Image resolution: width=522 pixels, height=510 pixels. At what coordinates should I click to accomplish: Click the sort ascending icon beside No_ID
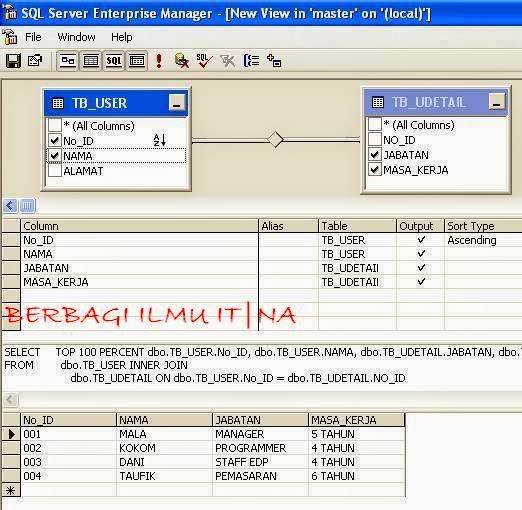point(160,140)
